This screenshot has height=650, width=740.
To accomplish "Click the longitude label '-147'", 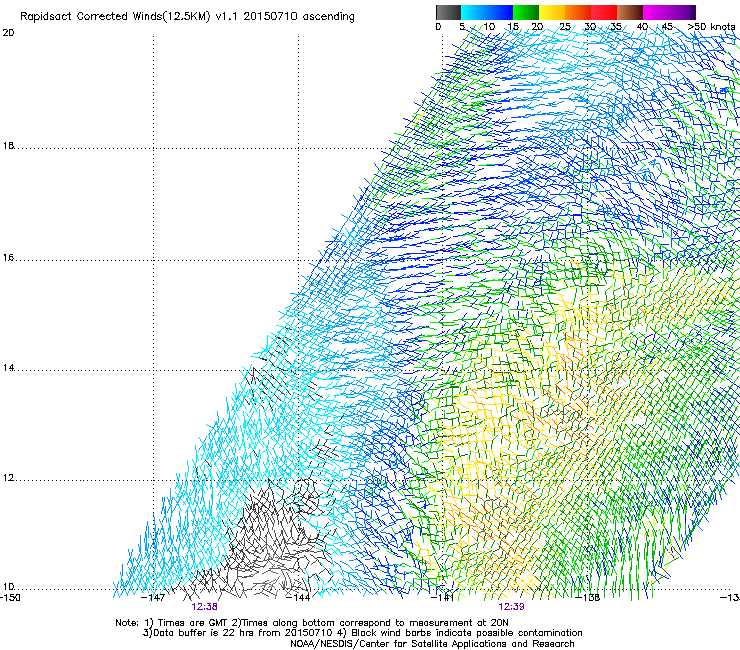I will tap(153, 598).
